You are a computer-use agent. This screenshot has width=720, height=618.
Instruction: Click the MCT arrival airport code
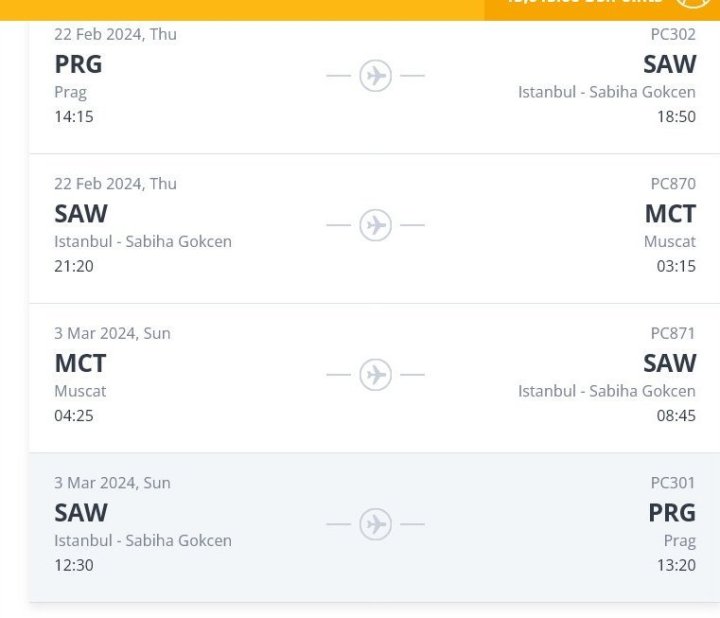670,214
